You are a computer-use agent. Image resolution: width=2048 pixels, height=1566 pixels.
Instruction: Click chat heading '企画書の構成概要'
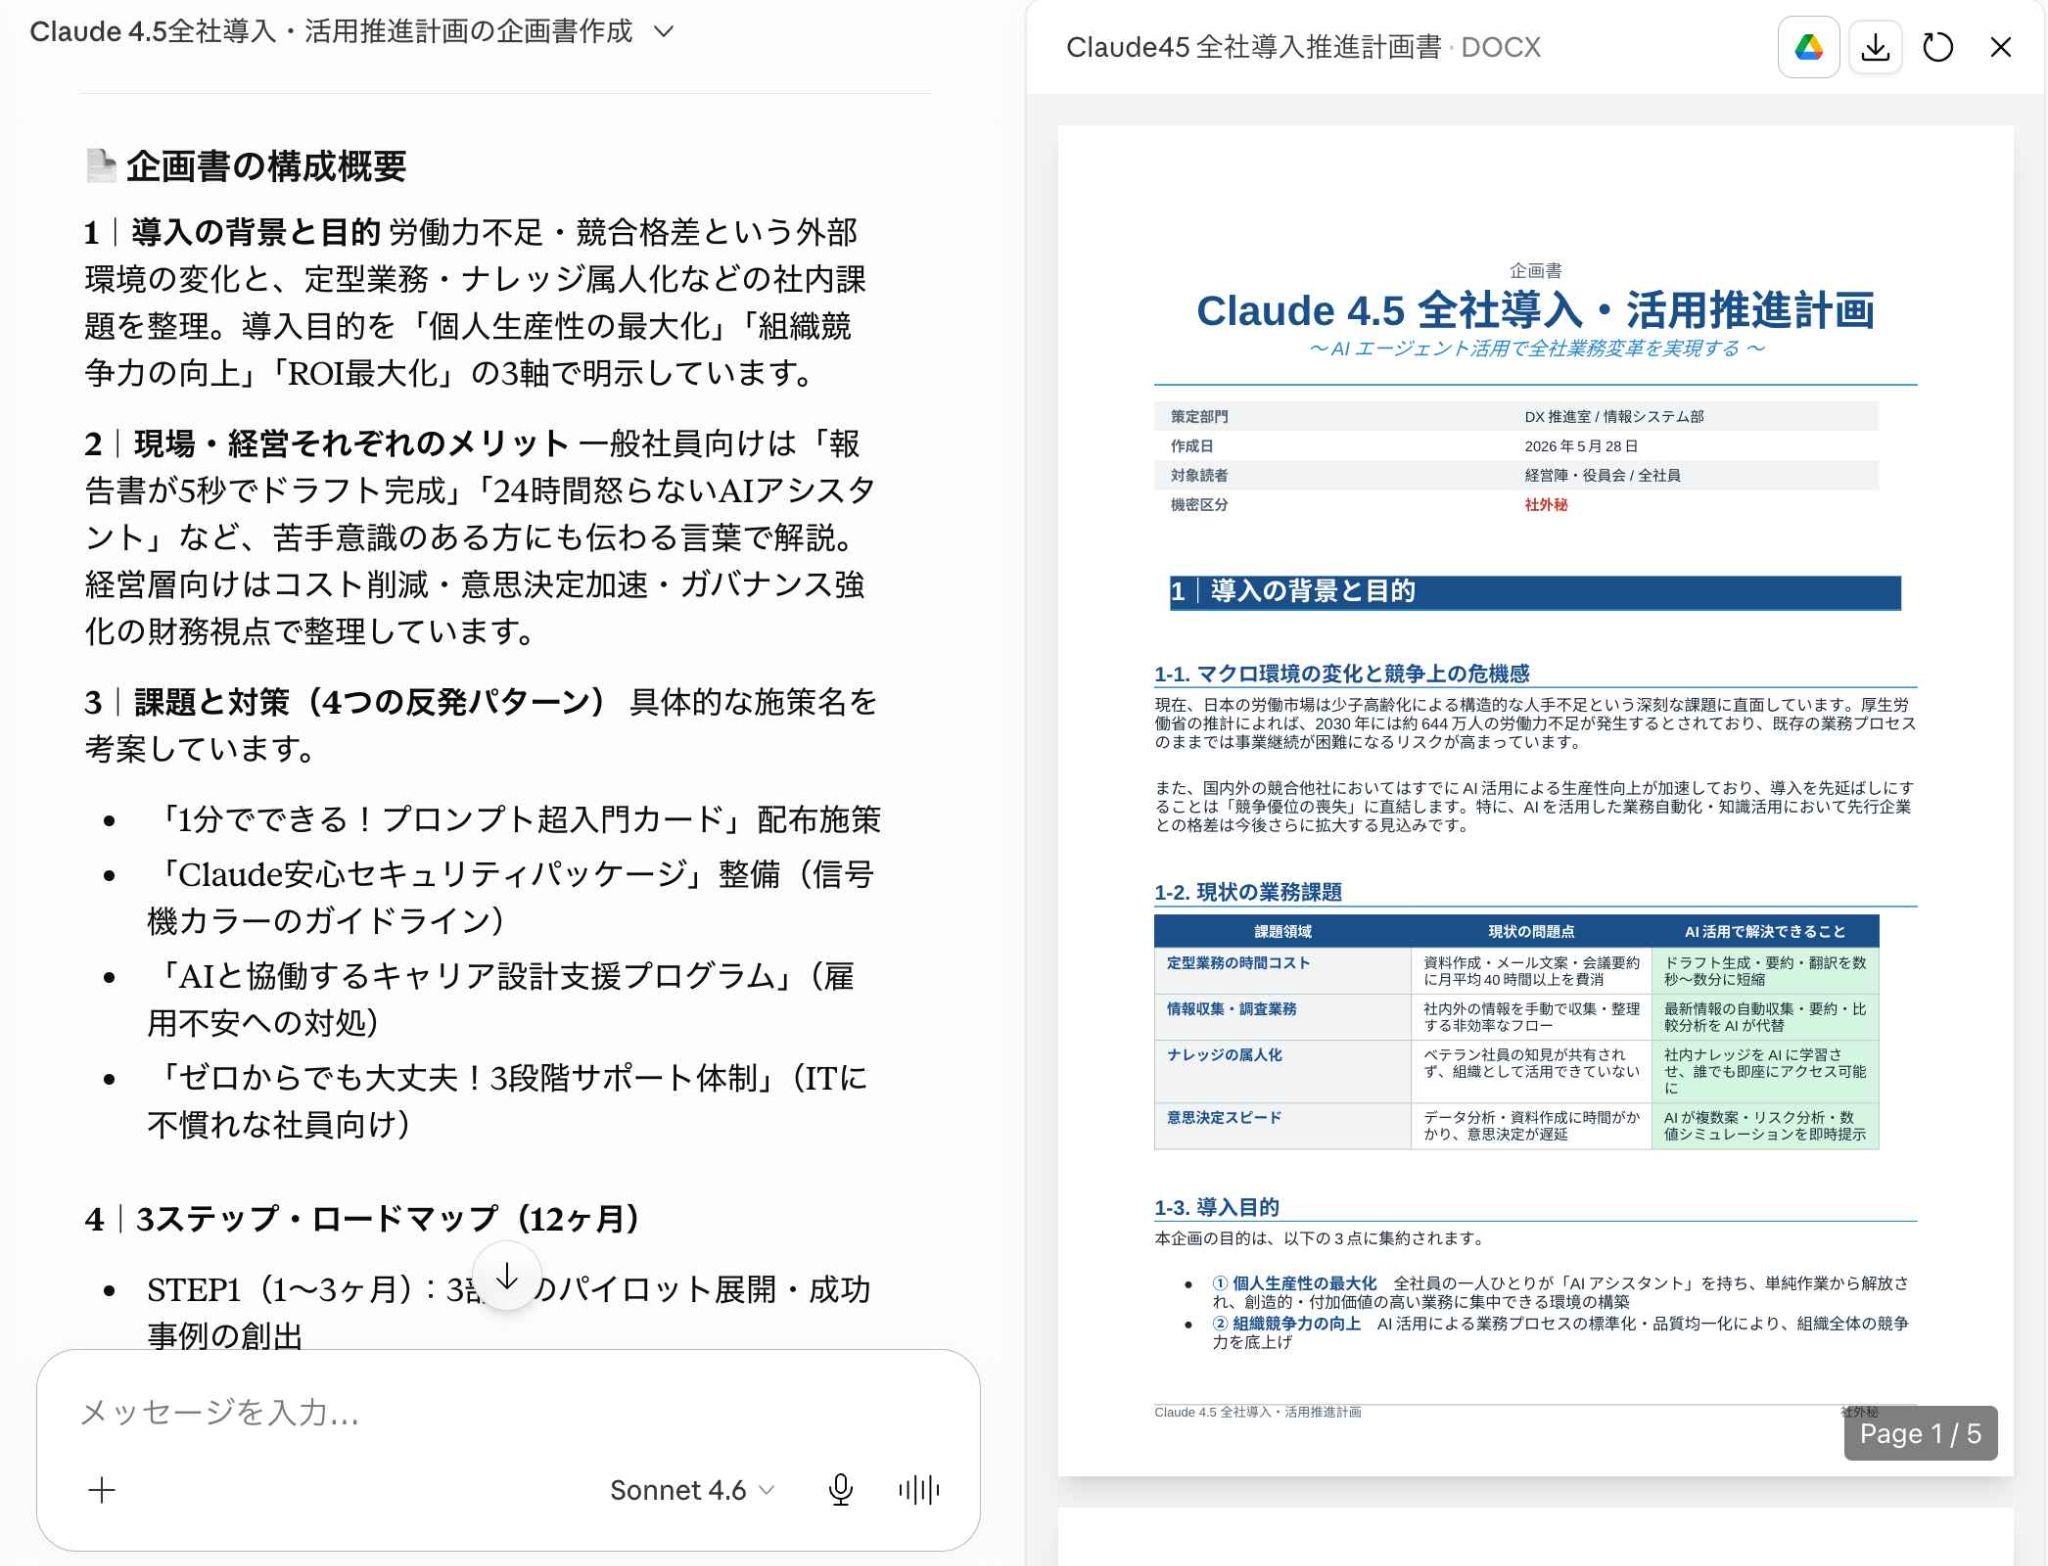point(266,165)
